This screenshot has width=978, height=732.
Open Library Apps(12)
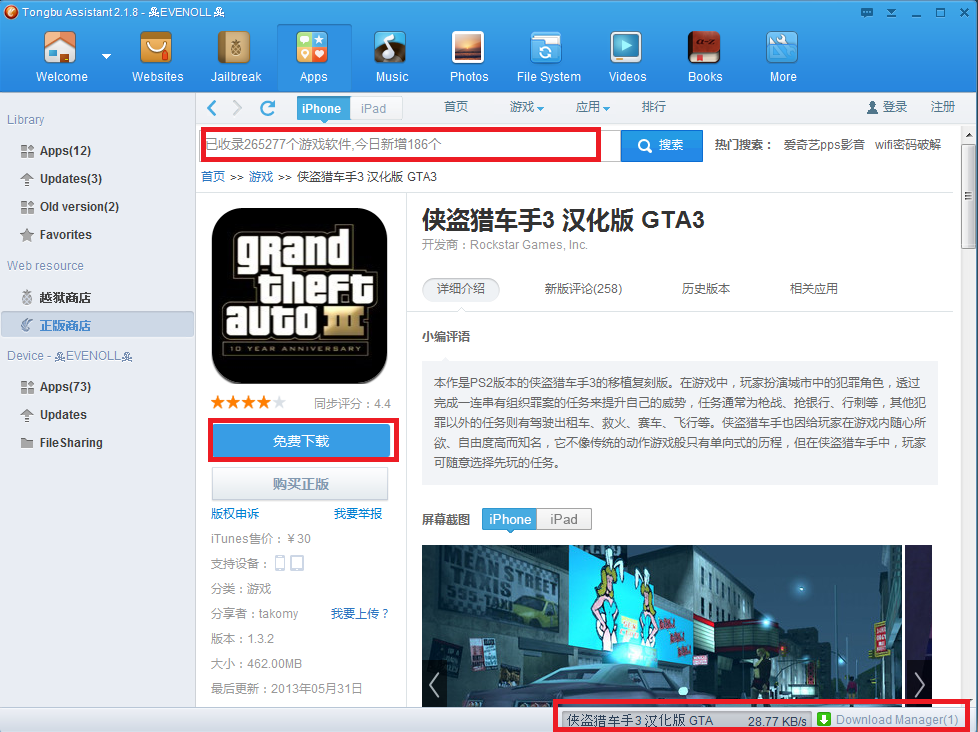pyautogui.click(x=65, y=151)
